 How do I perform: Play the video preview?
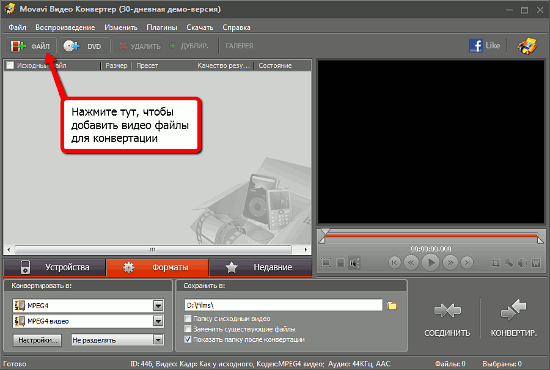431,262
